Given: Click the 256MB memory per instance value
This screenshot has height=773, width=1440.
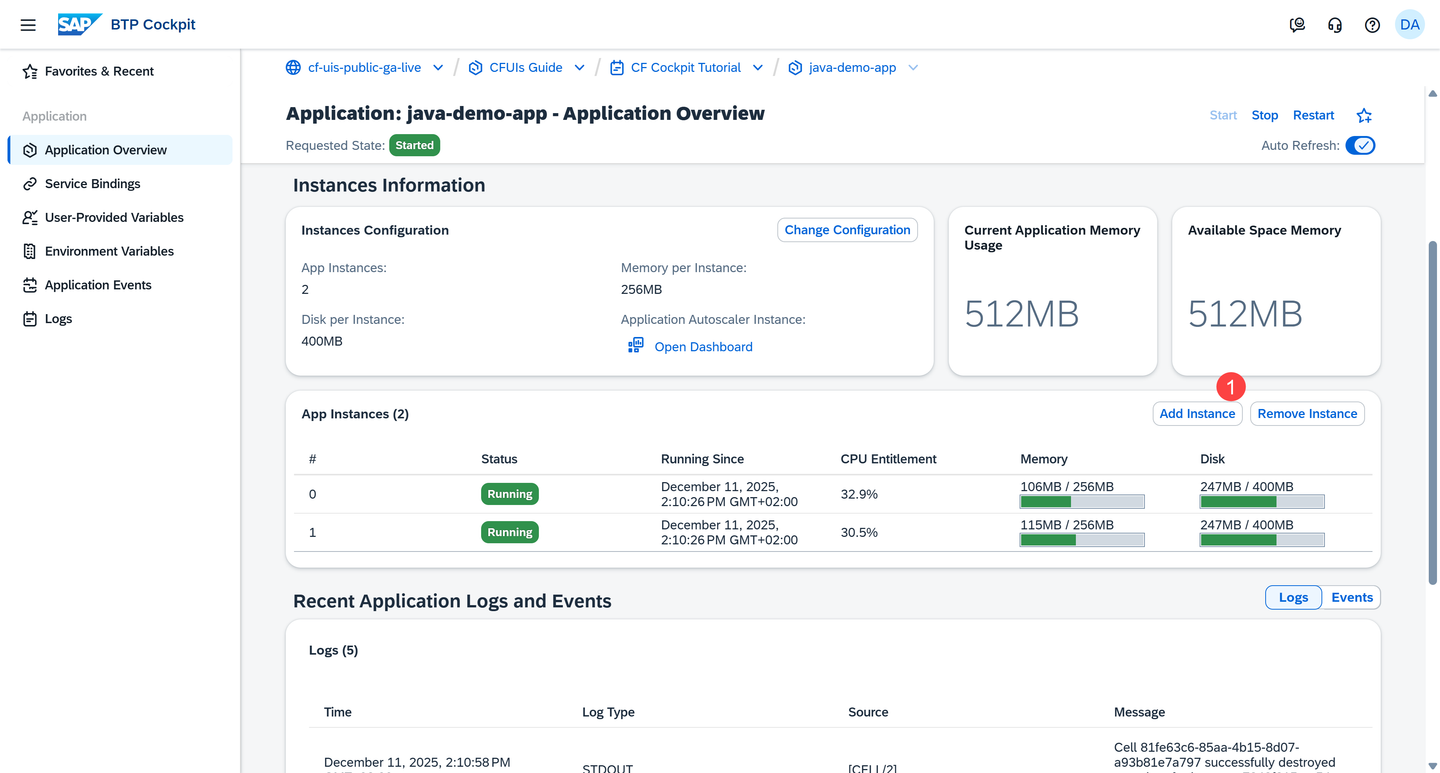Looking at the screenshot, I should (x=641, y=289).
